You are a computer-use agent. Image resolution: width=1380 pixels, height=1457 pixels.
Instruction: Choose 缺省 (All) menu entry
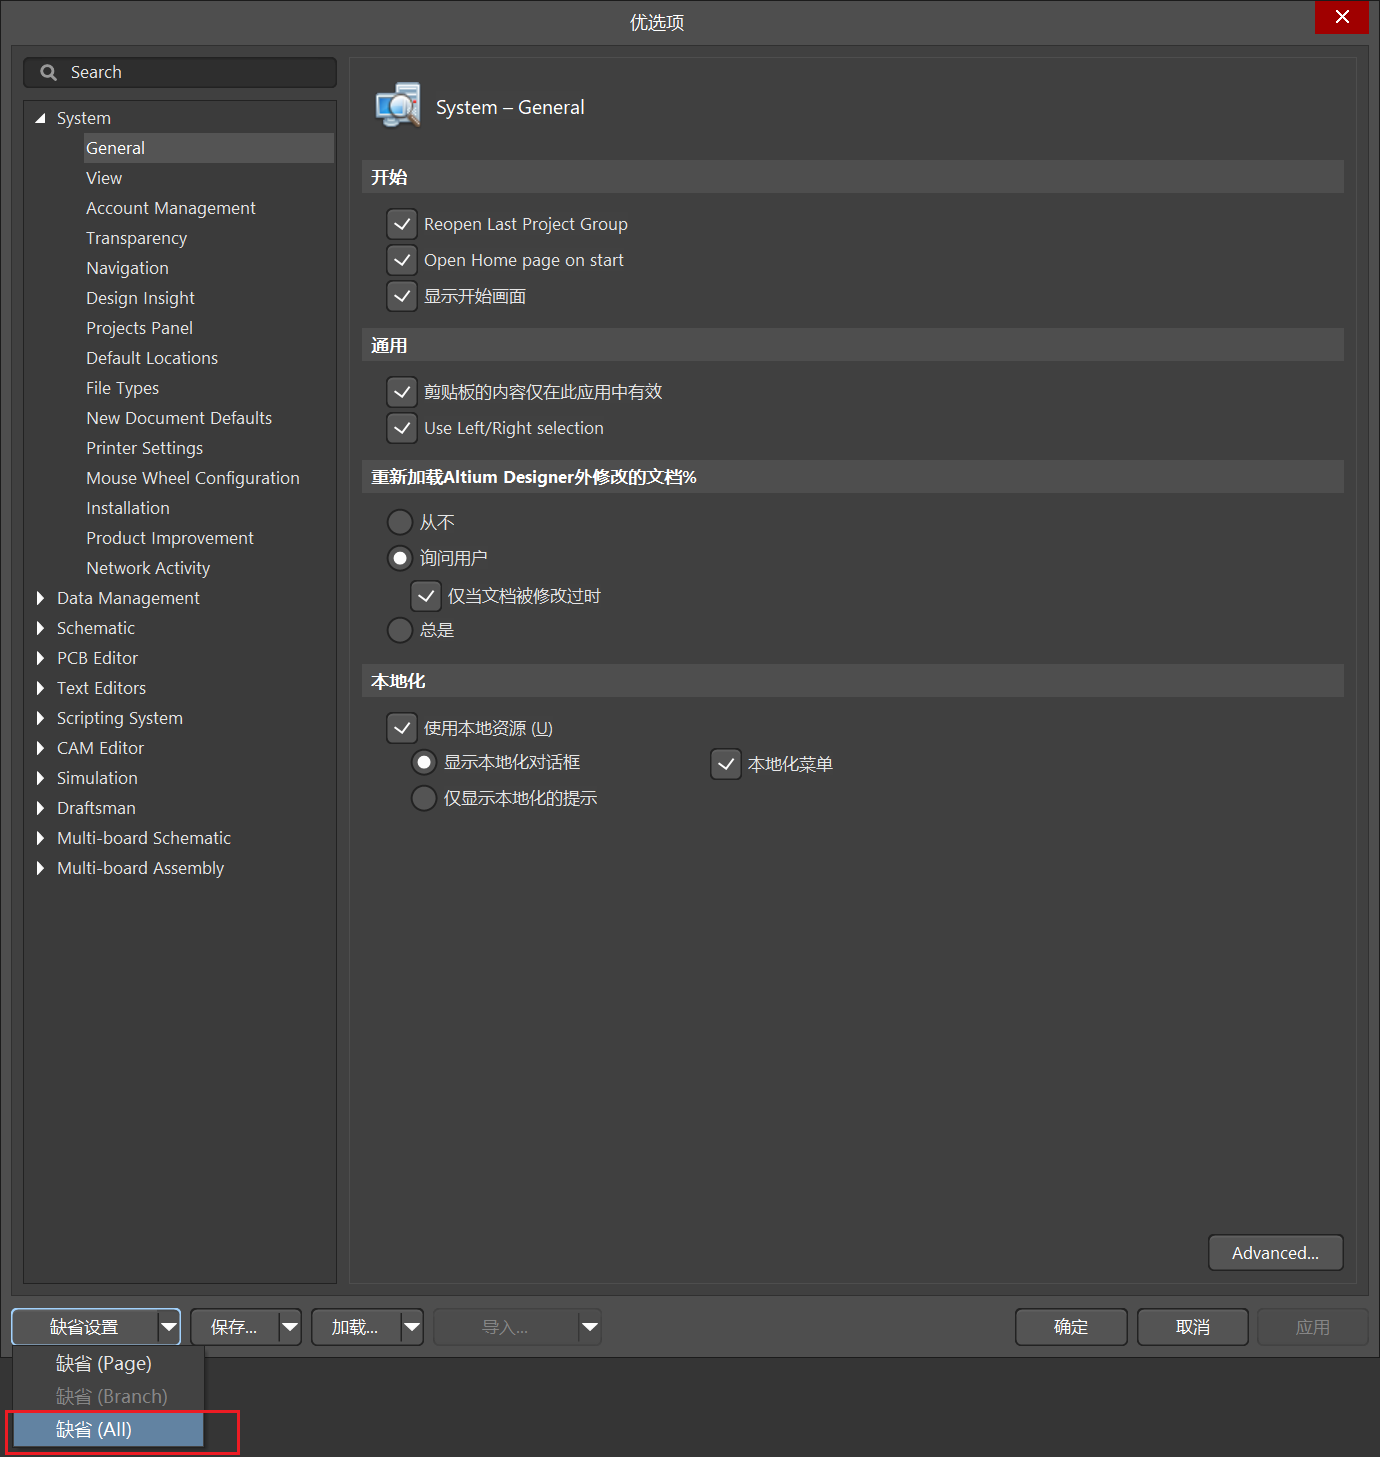tap(108, 1429)
